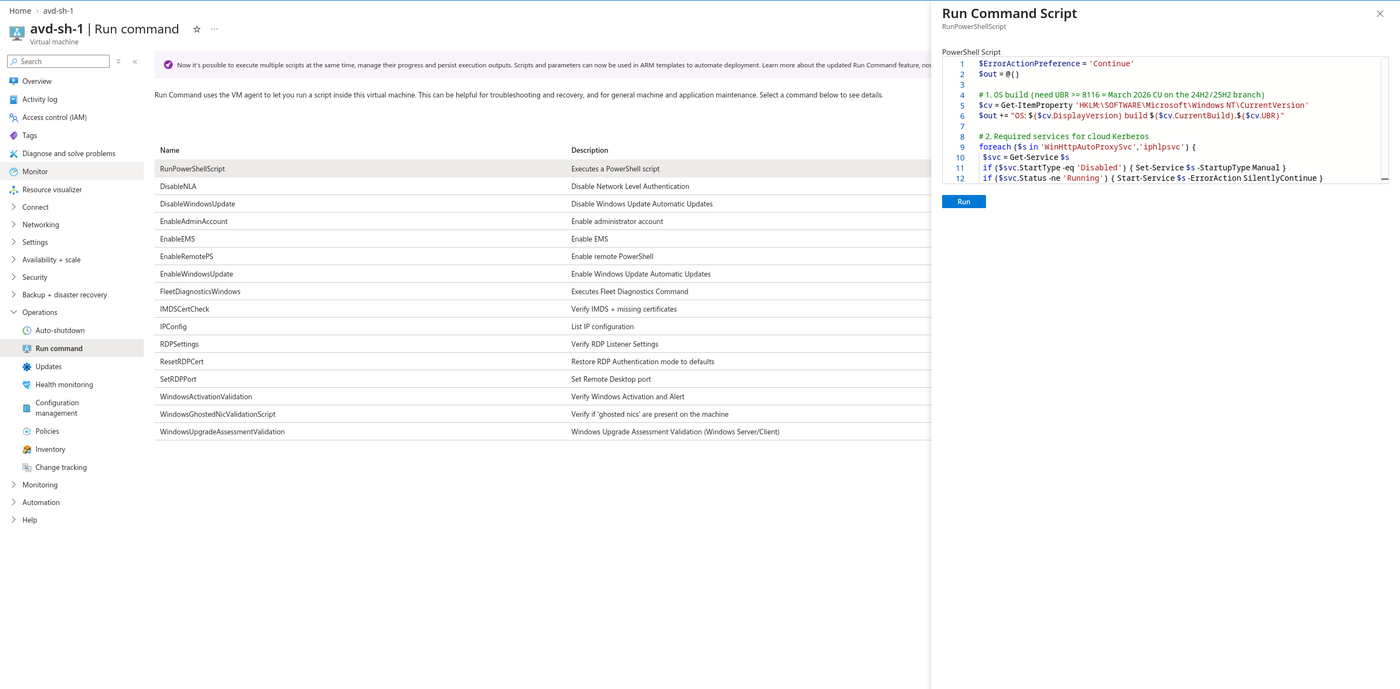The image size is (1400, 689).
Task: Open Monitor in the sidebar
Action: 35,171
